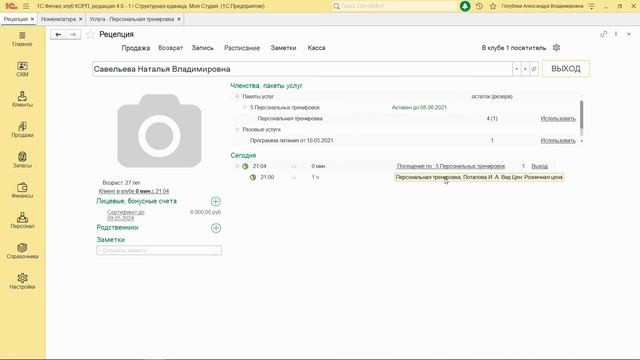Image resolution: width=640 pixels, height=360 pixels.
Task: Click the green notification bell icon
Action: tap(465, 6)
